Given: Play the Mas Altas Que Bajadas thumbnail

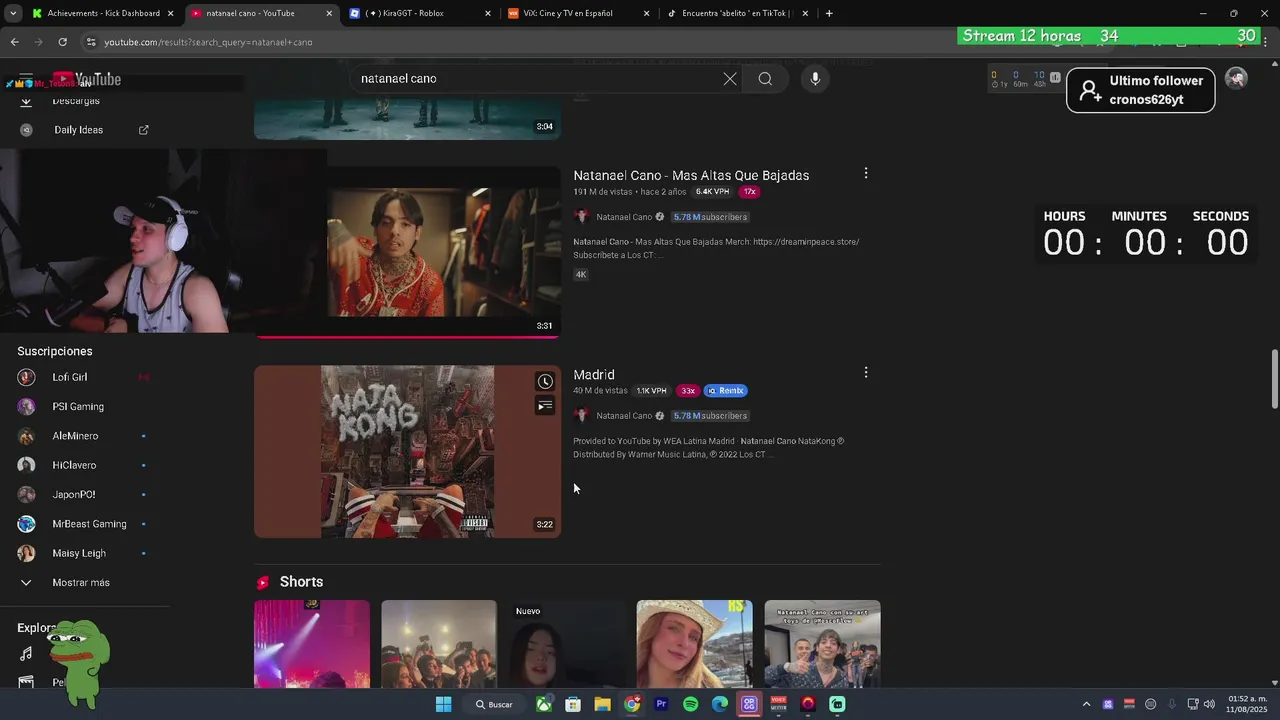Looking at the screenshot, I should click(x=407, y=252).
